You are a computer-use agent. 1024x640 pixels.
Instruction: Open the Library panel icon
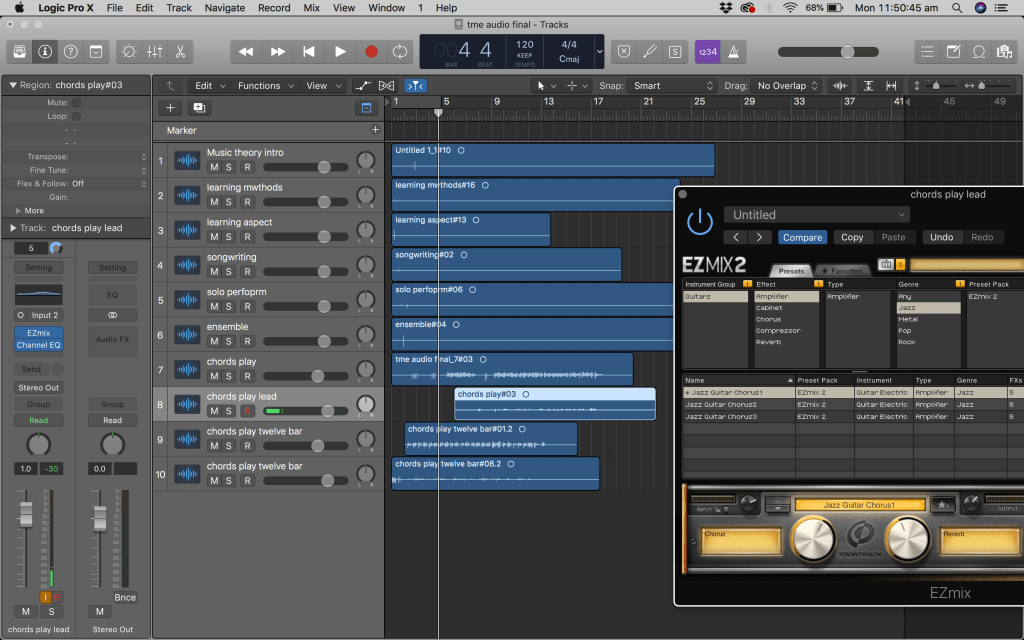coord(19,51)
